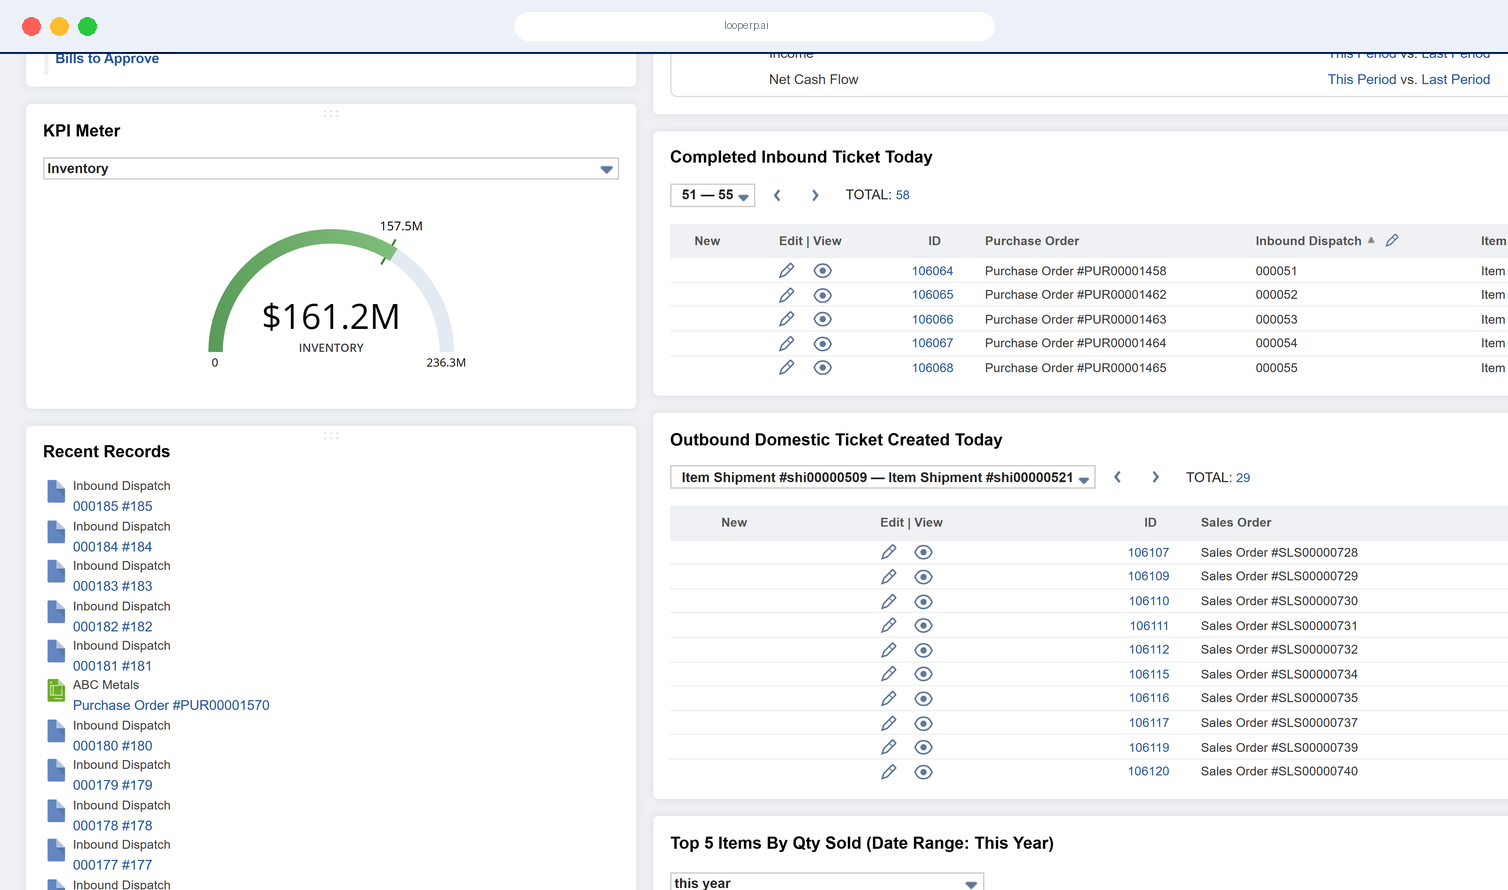Edit outbound ticket 106107 with pencil icon
The image size is (1508, 890).
(888, 552)
